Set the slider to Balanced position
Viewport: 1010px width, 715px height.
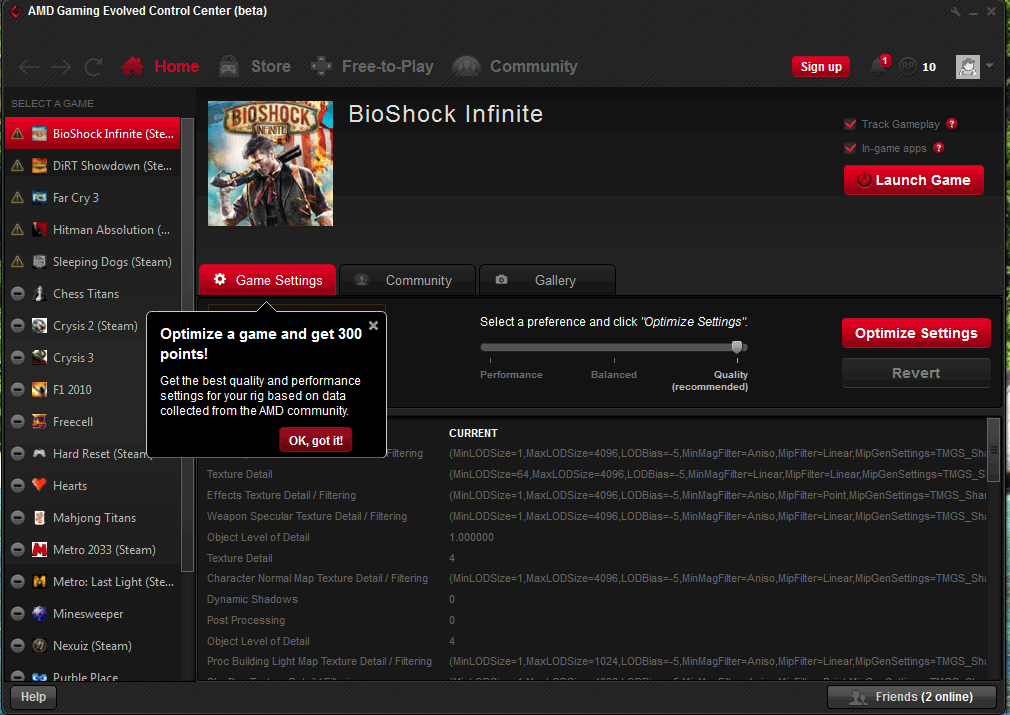614,347
